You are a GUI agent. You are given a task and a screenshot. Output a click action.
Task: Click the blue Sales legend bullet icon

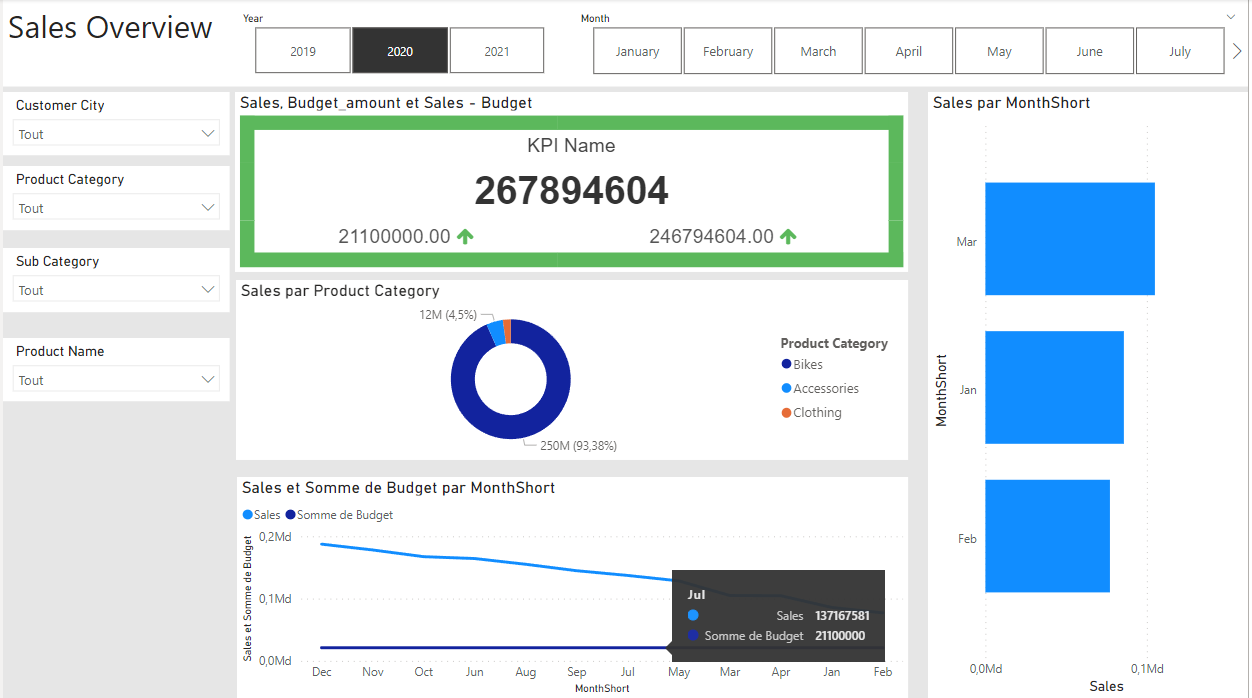click(248, 514)
